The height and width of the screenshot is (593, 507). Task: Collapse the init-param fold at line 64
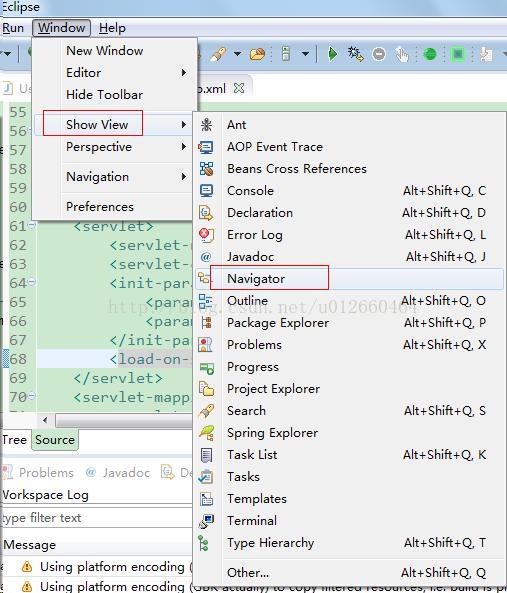(x=32, y=282)
